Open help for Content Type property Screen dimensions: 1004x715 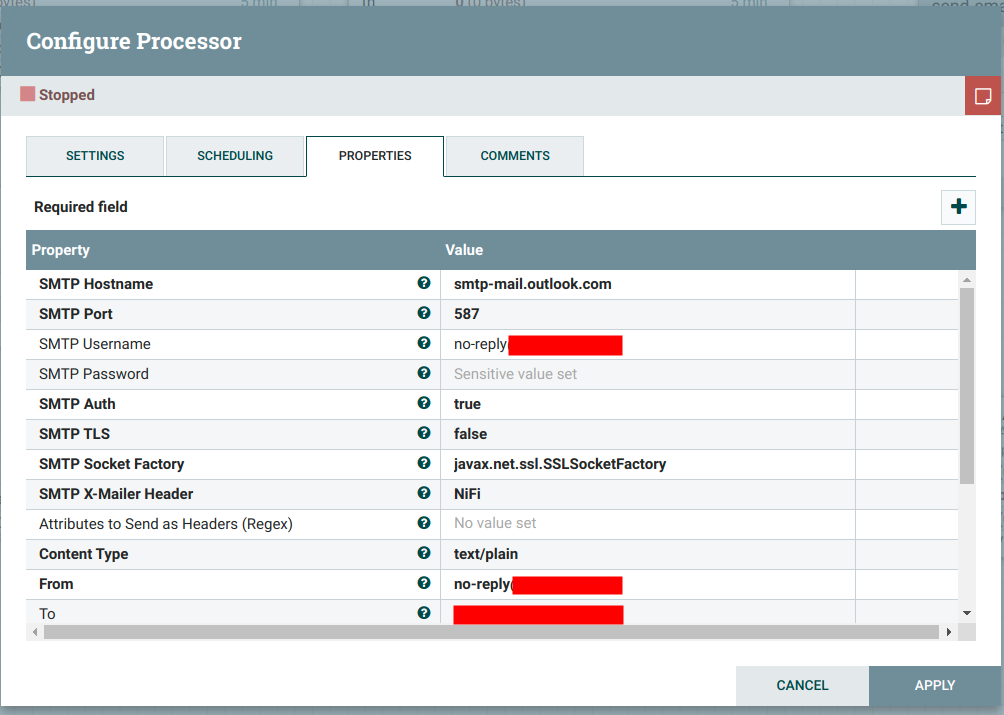click(424, 553)
